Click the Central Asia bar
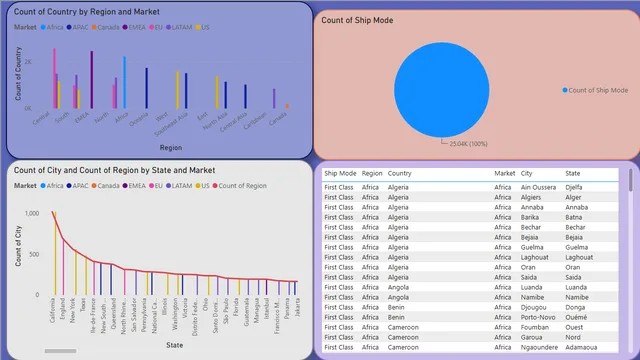640x360 pixels. tap(245, 96)
